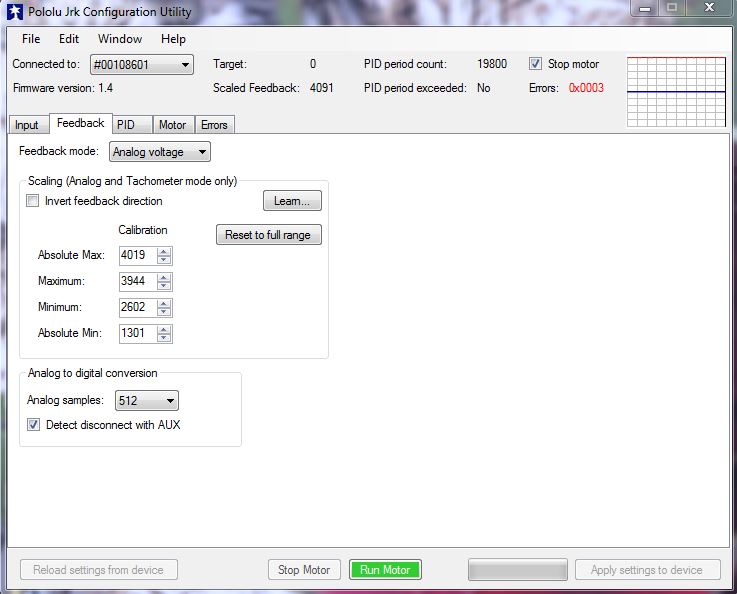Decrease Minimum with down arrow
The width and height of the screenshot is (737, 594).
[164, 312]
